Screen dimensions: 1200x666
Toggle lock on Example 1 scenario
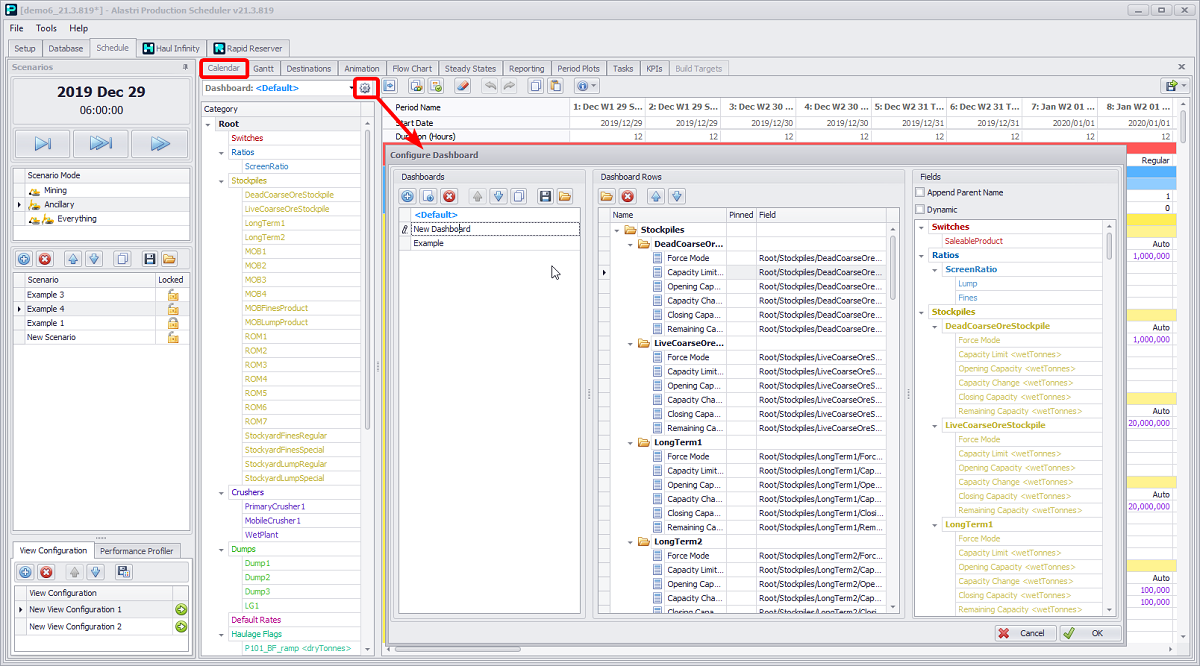172,323
